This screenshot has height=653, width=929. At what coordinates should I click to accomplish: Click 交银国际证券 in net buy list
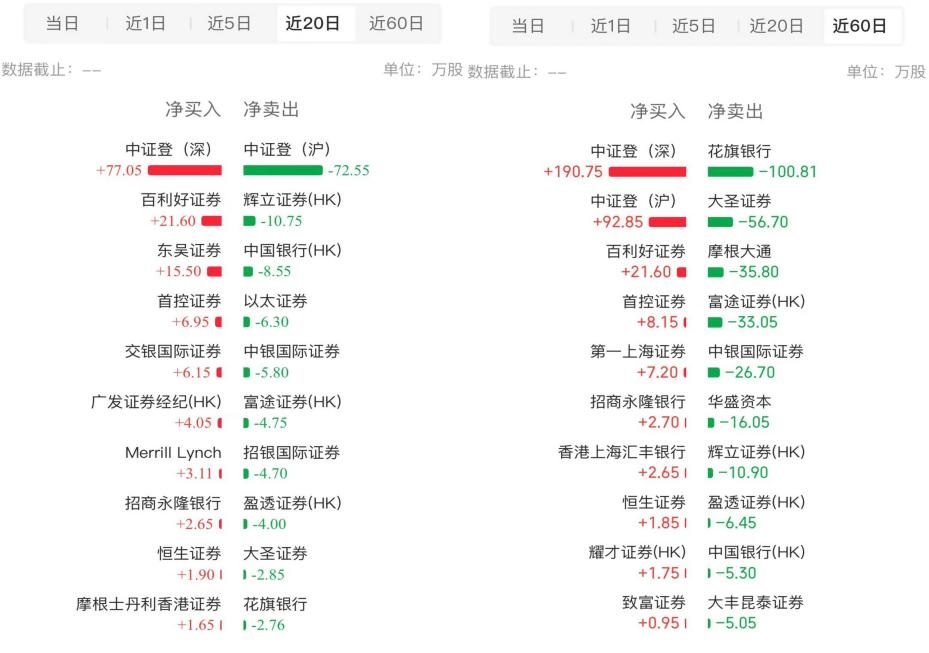[x=173, y=351]
